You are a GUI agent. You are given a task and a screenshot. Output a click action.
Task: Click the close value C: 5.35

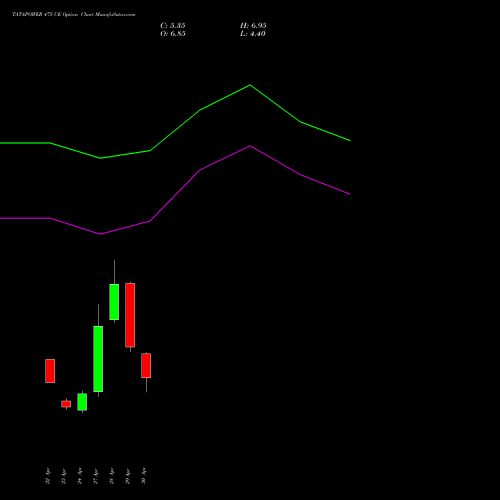pos(173,26)
